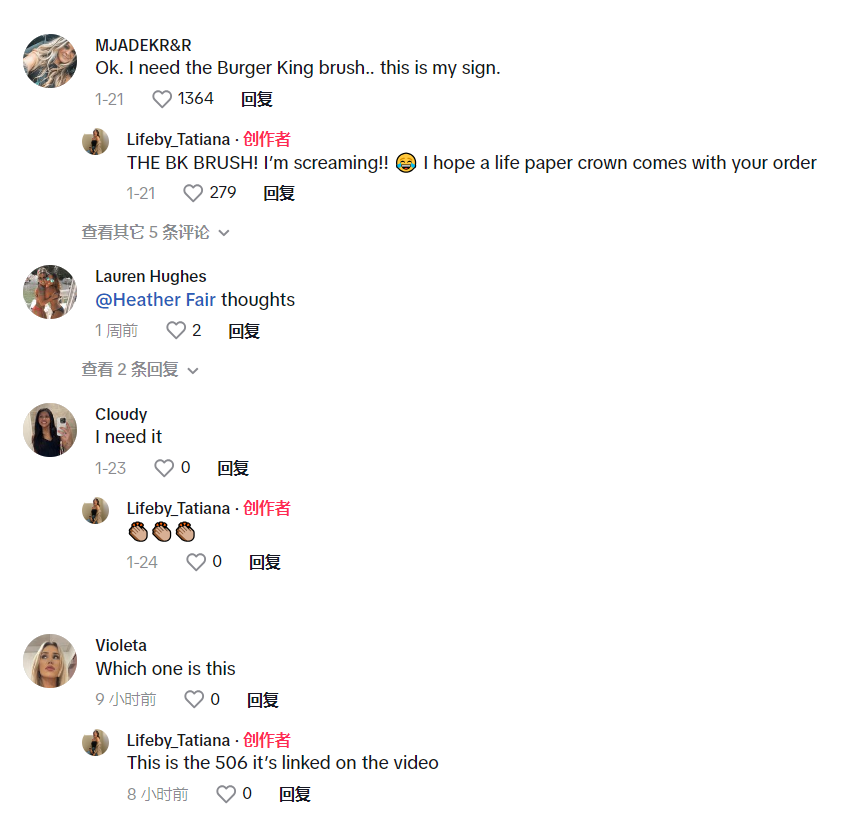Viewport: 856px width, 820px height.
Task: Like MJADEKR&R's Burger King brush comment
Action: click(x=162, y=99)
